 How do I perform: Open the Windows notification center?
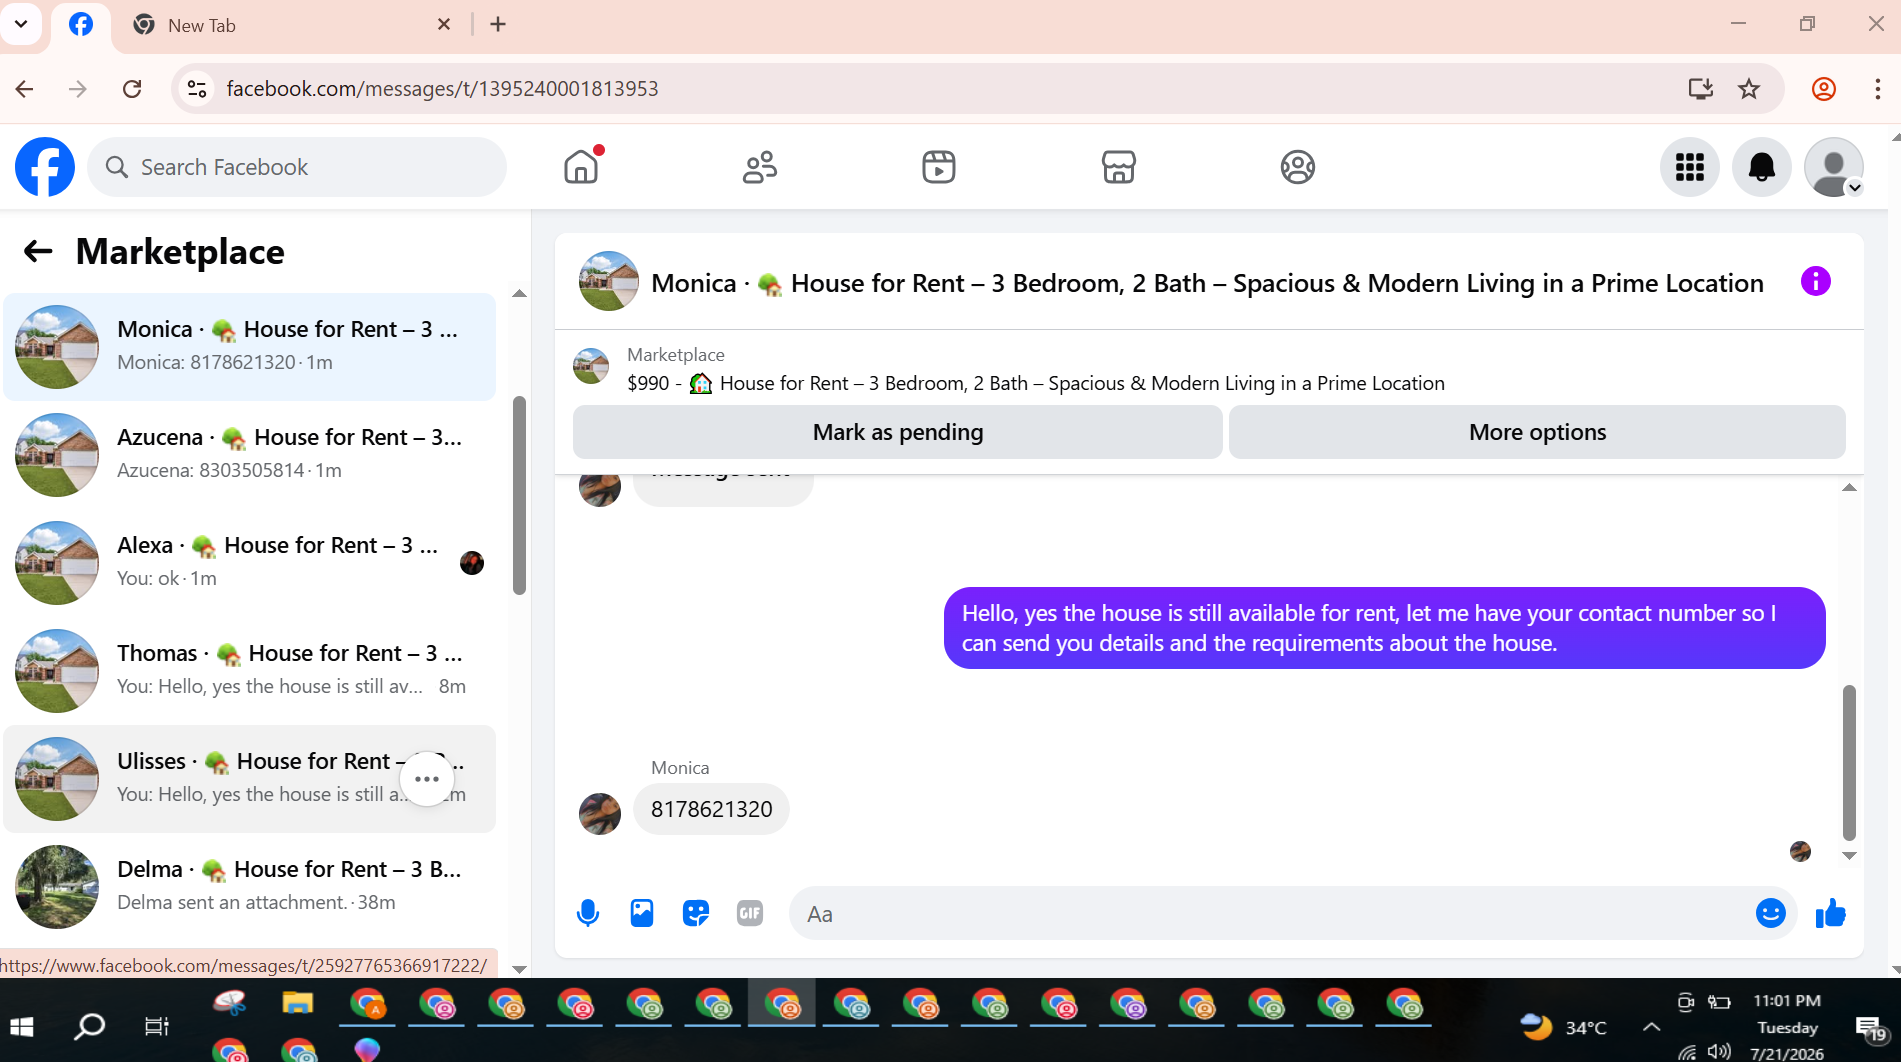[x=1869, y=1027]
